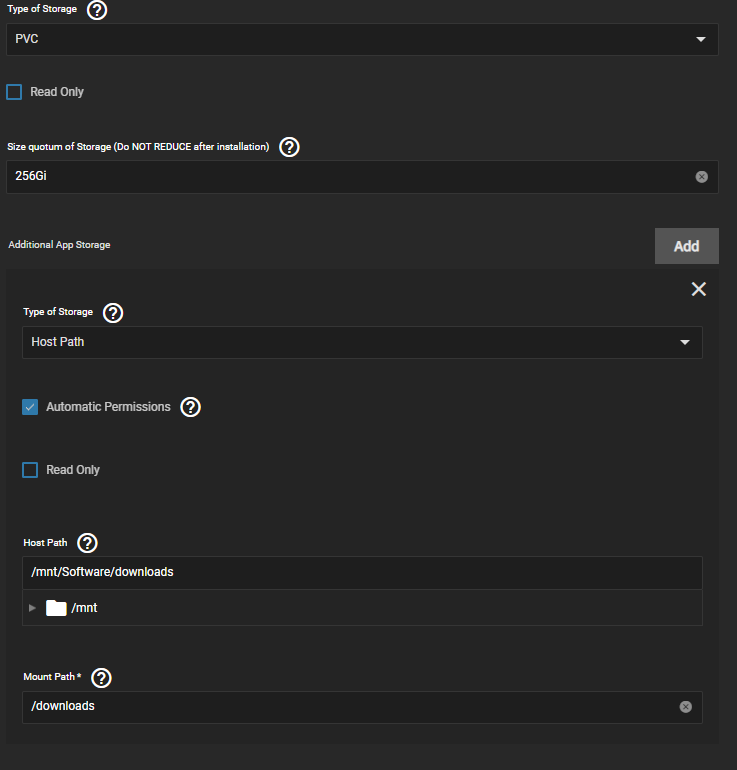Show help for Size quotum of Storage

[289, 147]
